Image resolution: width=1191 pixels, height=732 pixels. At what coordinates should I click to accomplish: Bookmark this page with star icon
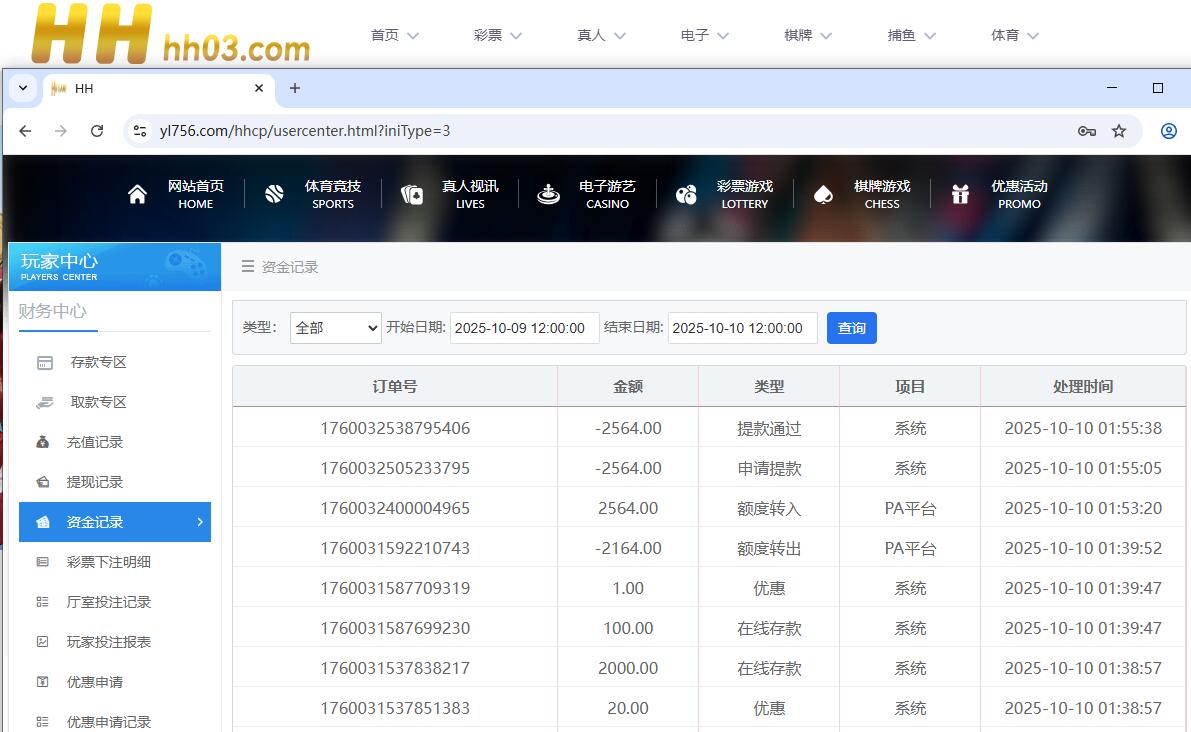click(x=1119, y=131)
